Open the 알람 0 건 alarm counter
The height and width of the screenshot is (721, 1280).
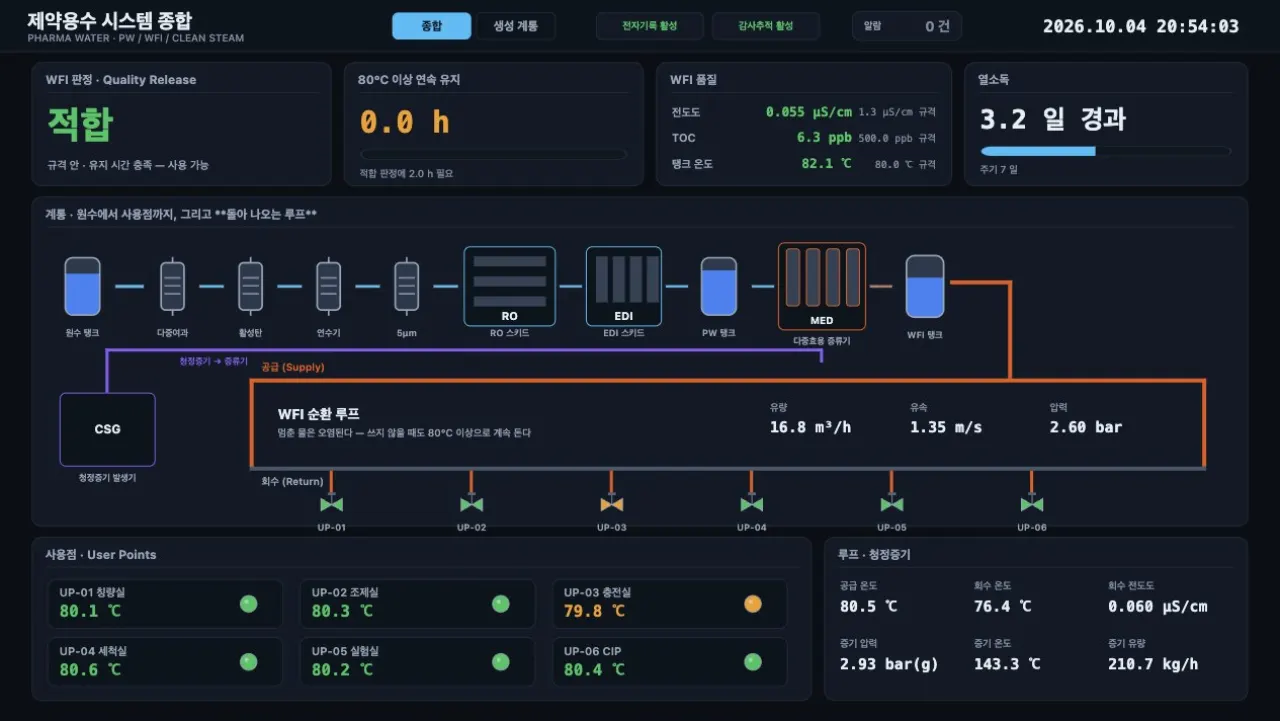click(x=907, y=26)
